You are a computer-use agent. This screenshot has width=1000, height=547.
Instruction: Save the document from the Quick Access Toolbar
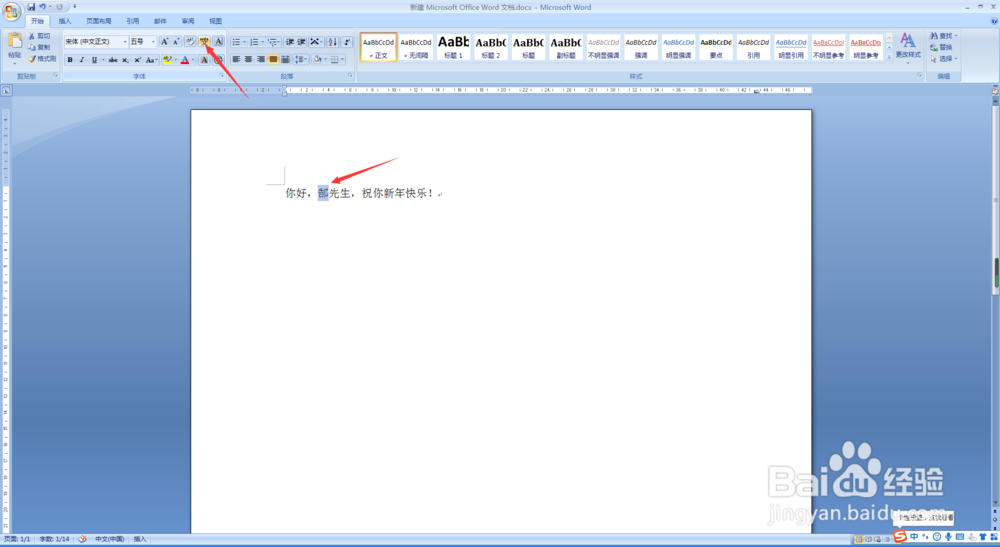31,7
